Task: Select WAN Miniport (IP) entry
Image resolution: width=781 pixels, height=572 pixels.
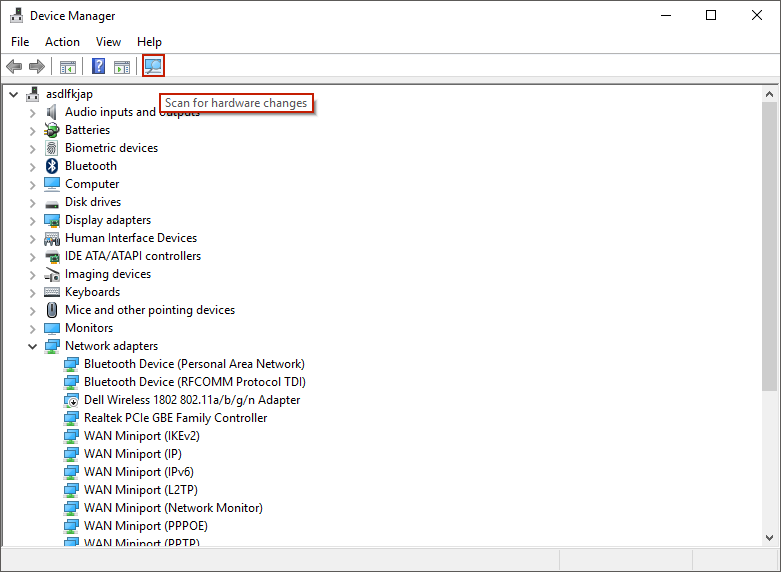Action: pyautogui.click(x=132, y=454)
